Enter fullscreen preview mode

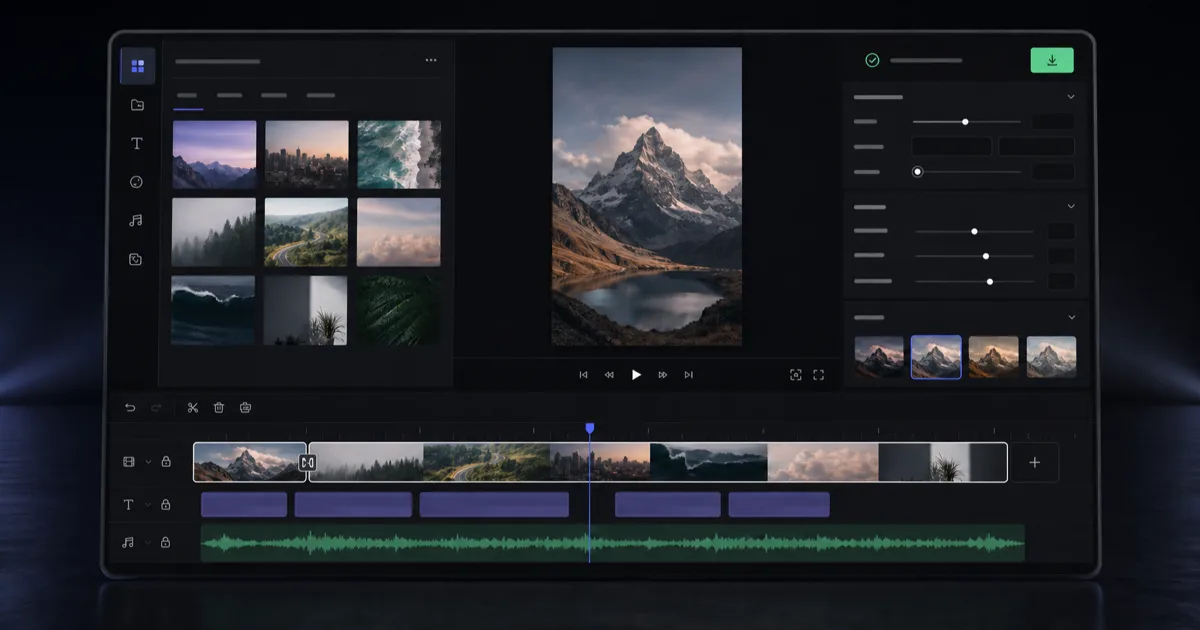pos(819,375)
